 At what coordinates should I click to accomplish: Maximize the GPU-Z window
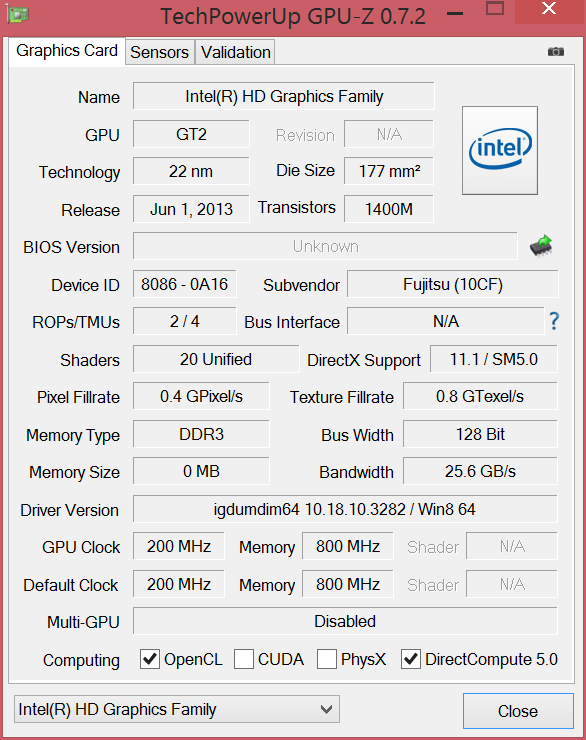pos(495,9)
